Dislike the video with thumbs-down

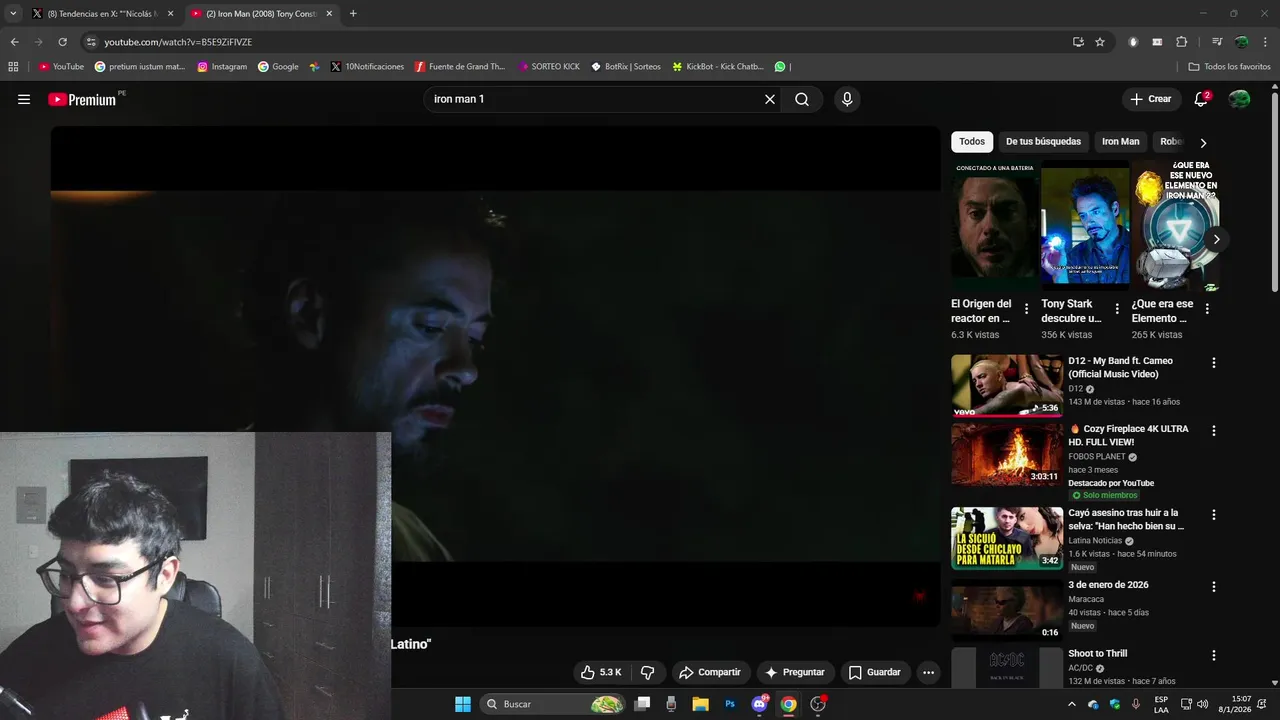(x=647, y=672)
